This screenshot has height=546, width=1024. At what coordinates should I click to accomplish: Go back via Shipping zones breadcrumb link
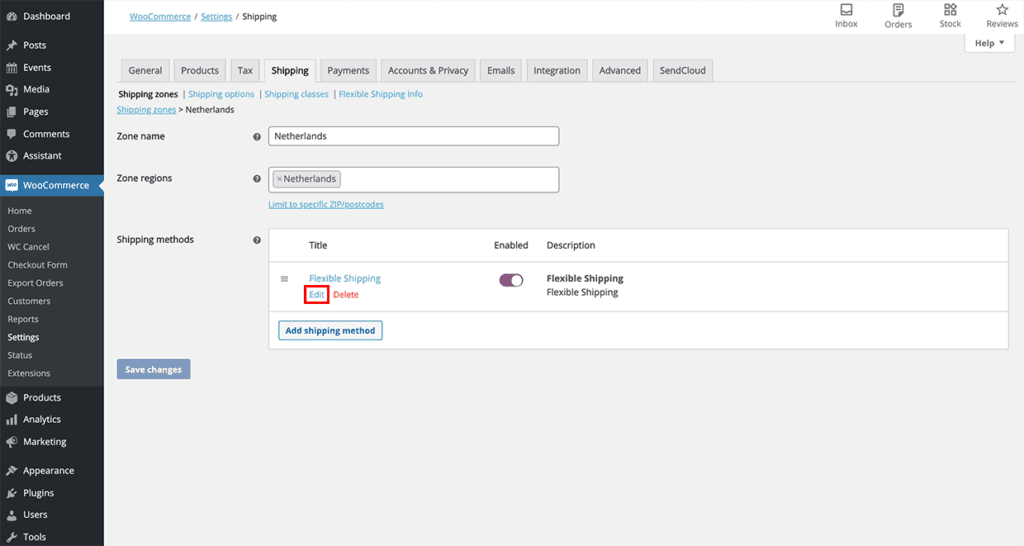pos(146,110)
